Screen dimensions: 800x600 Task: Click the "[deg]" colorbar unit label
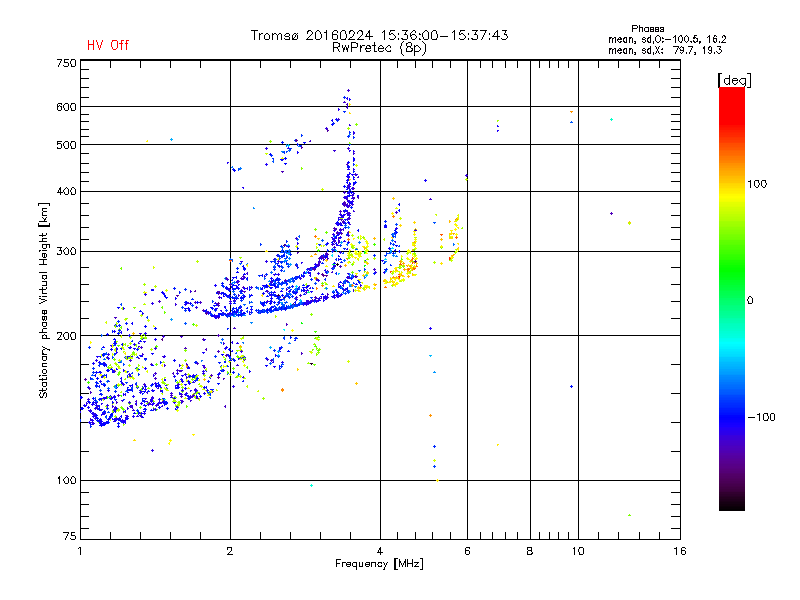[734, 80]
